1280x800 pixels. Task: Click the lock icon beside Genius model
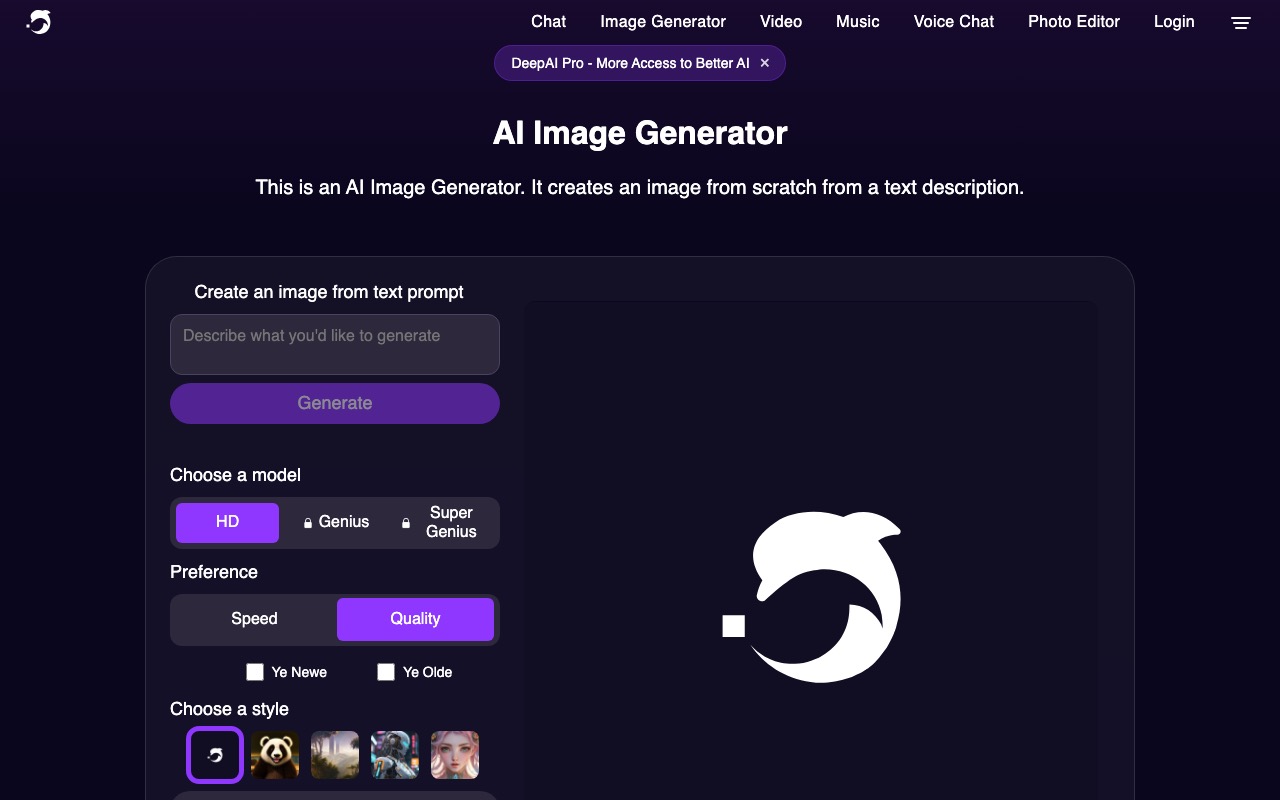click(x=307, y=522)
